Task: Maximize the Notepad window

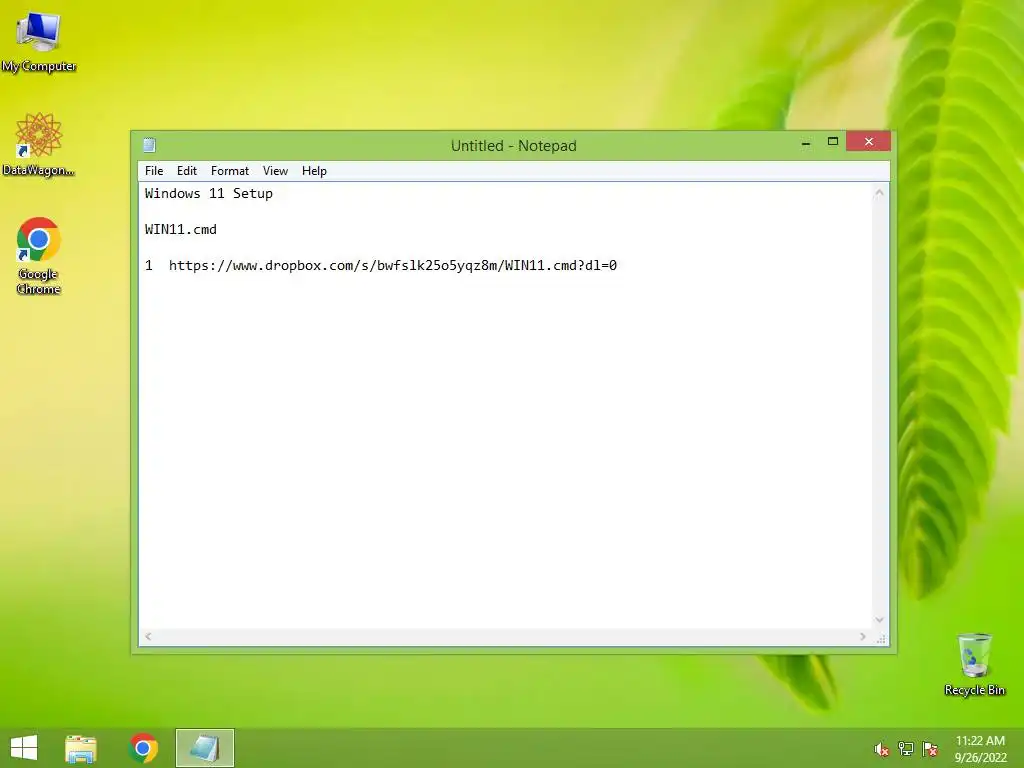Action: tap(833, 142)
